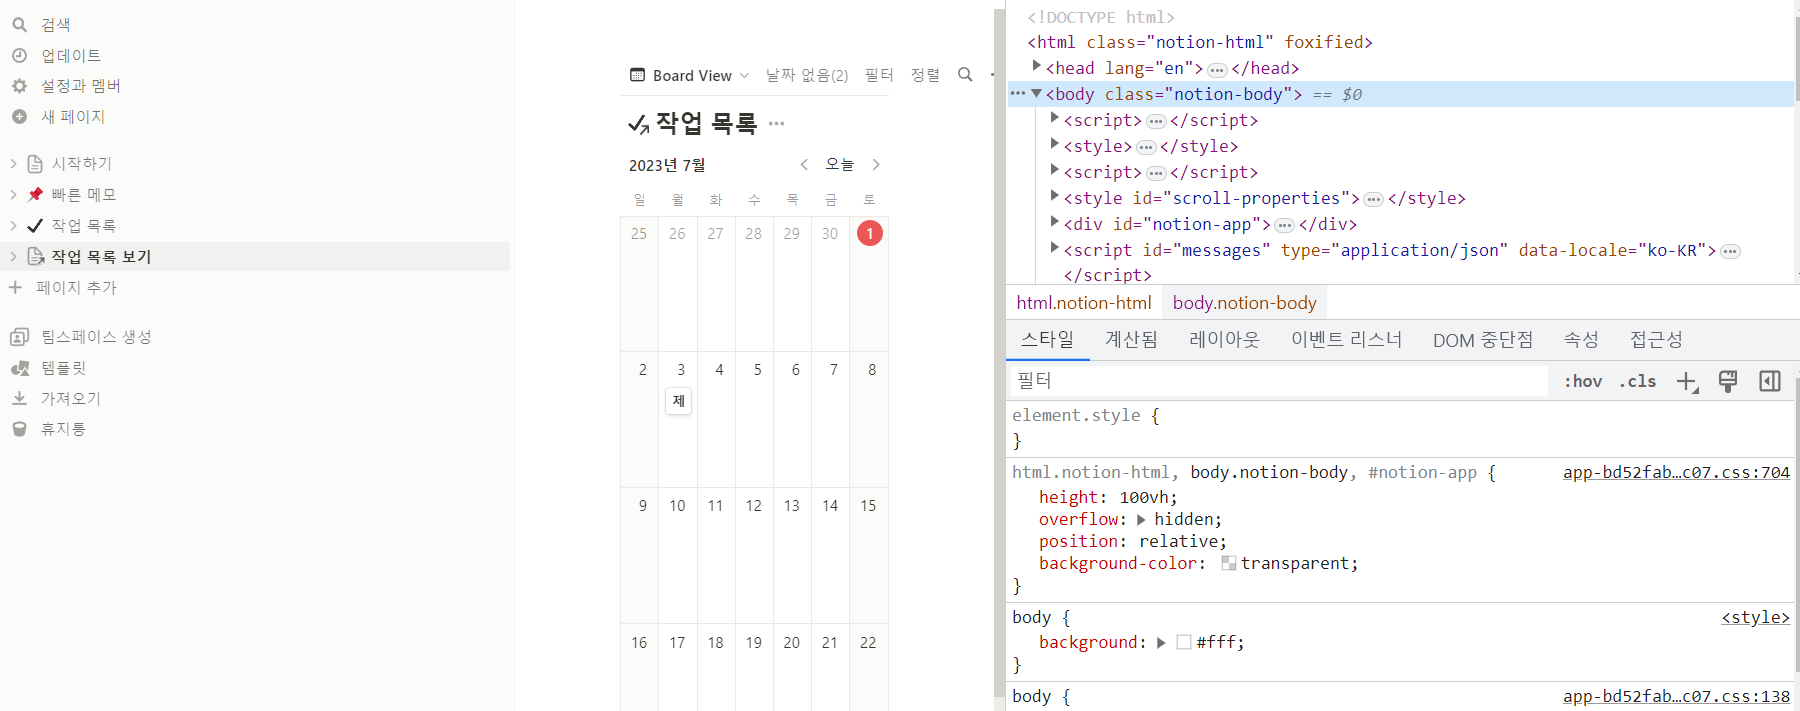This screenshot has height=711, width=1800.
Task: Go to previous month with left arrow
Action: [804, 165]
